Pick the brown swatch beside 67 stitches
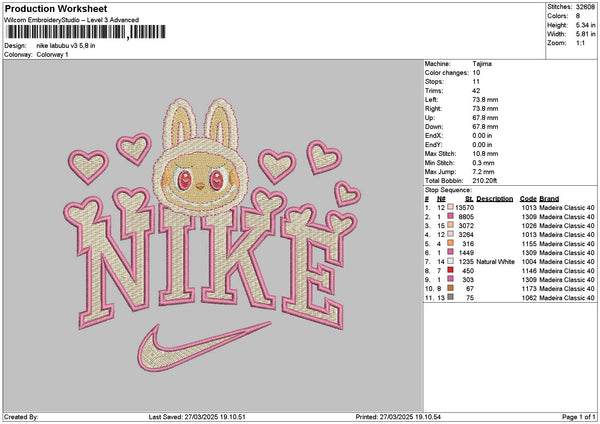Screen dimensions: 600x424 (x=450, y=288)
